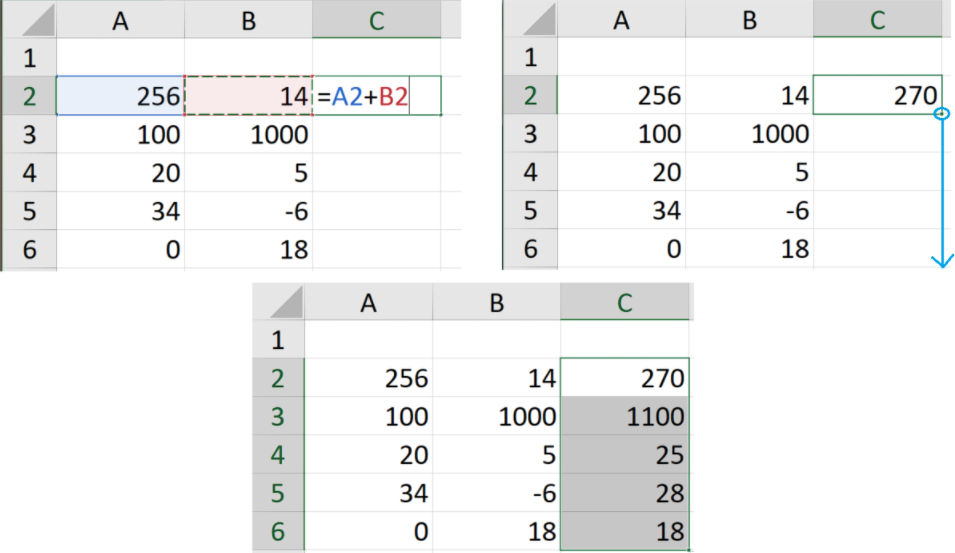
Task: Select column A header above blue-highlighted 256 cell
Action: click(x=121, y=20)
